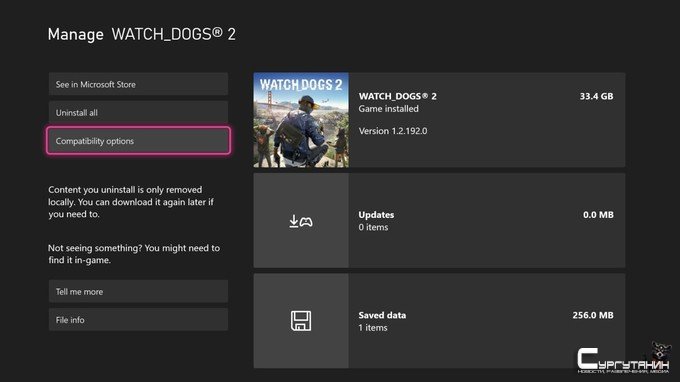680x382 pixels.
Task: Open File info
Action: (x=138, y=320)
